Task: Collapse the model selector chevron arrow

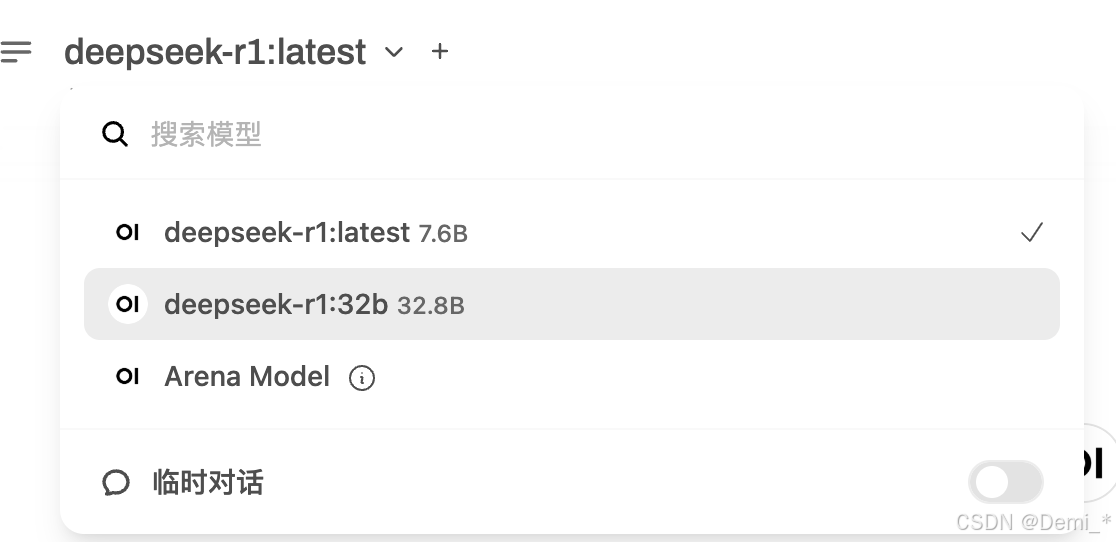Action: pos(394,52)
